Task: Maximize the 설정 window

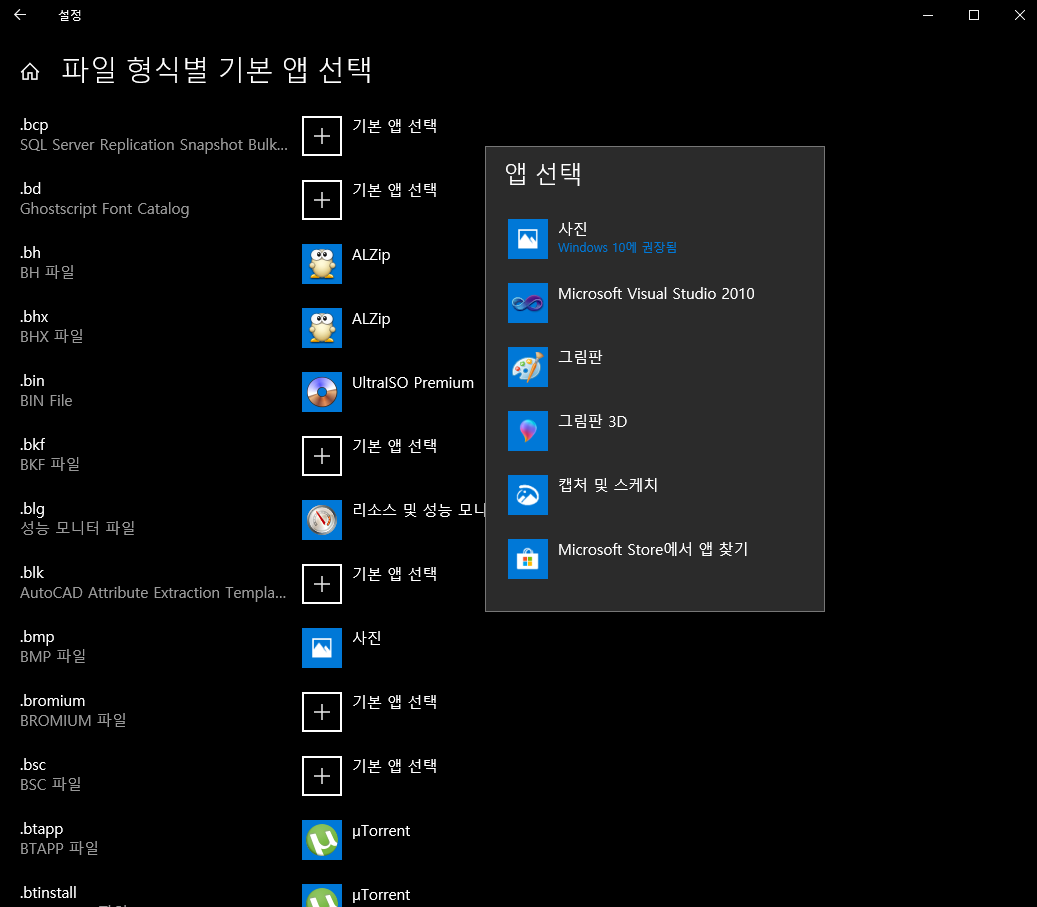Action: [974, 15]
